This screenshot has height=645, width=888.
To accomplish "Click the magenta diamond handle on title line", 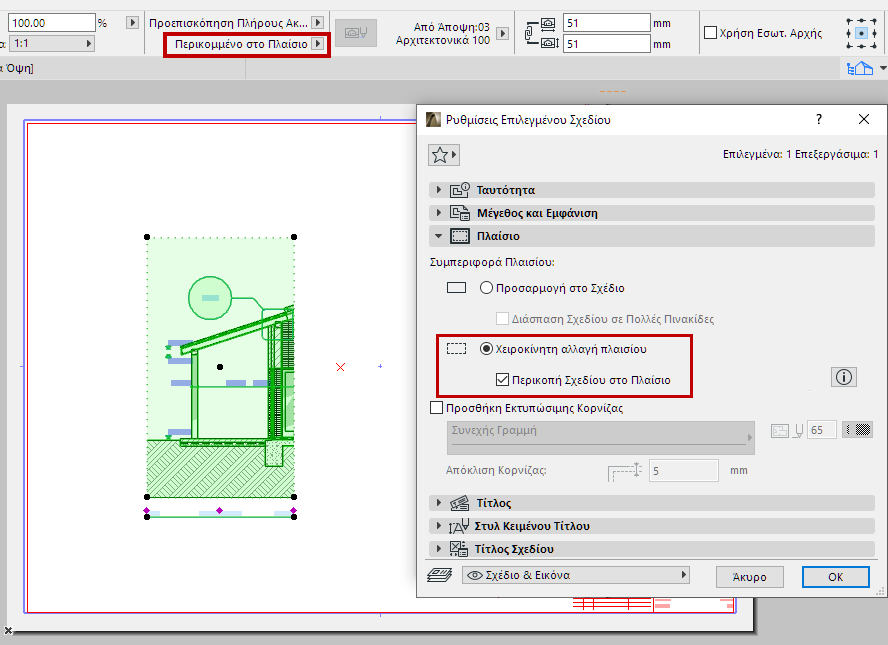I will pos(220,511).
